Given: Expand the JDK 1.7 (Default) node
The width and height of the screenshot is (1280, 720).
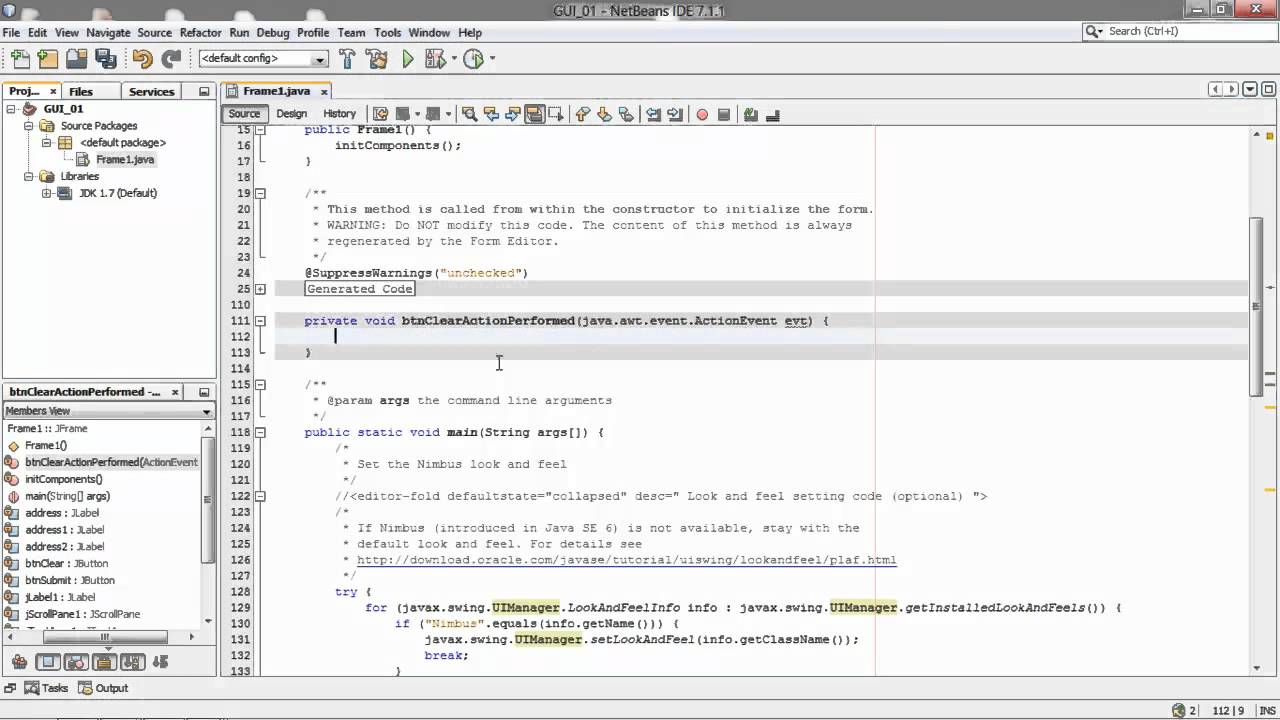Looking at the screenshot, I should click(47, 194).
